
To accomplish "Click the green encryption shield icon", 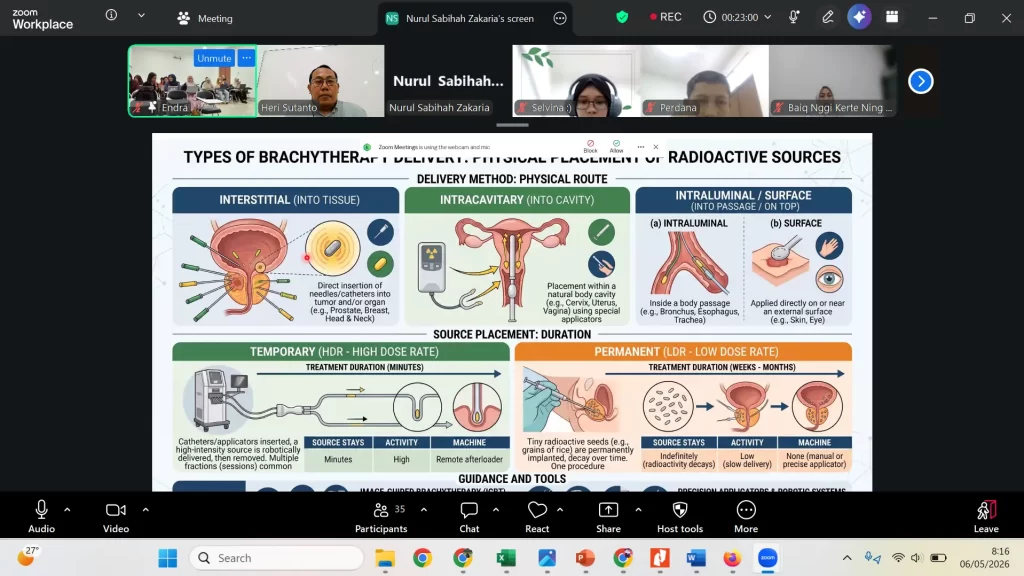I will pos(622,18).
